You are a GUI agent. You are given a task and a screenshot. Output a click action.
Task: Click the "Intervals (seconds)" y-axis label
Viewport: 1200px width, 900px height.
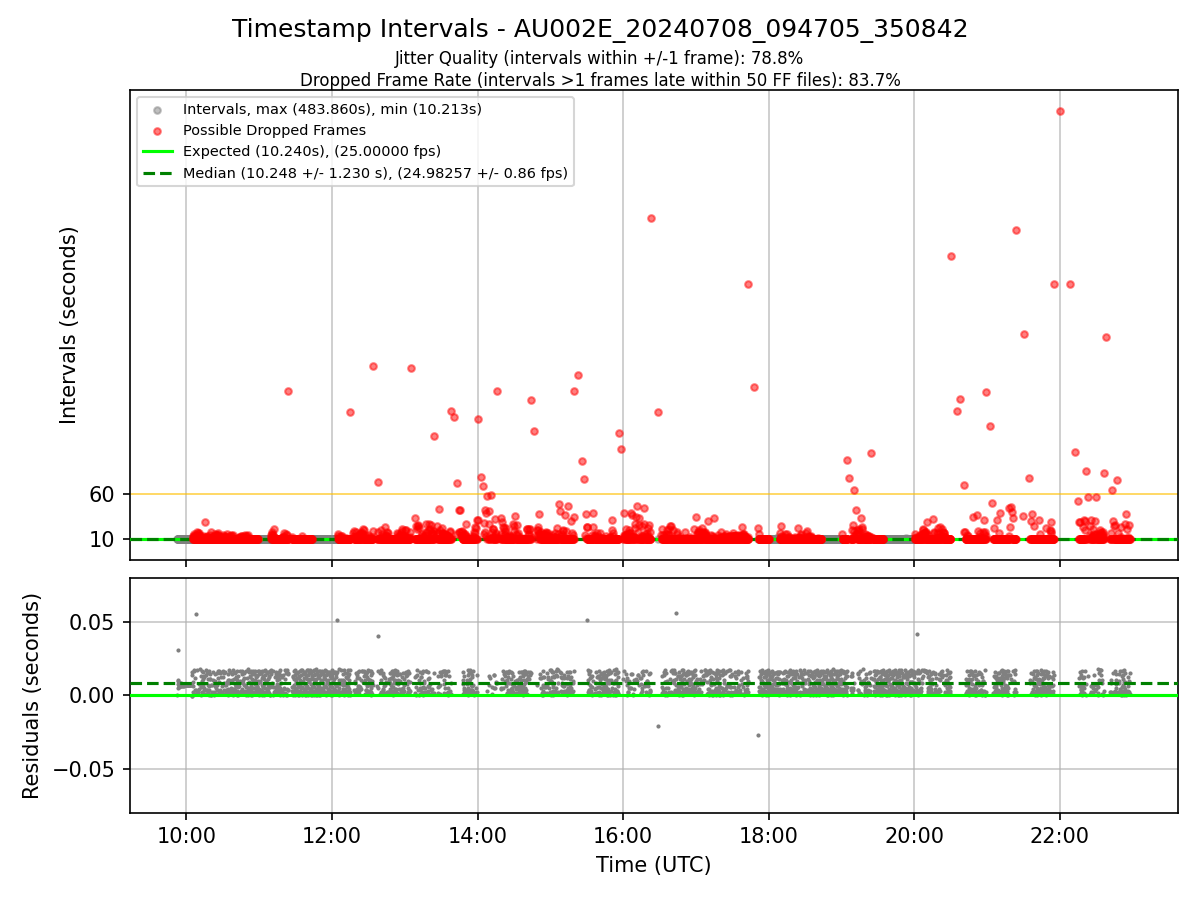pyautogui.click(x=68, y=325)
